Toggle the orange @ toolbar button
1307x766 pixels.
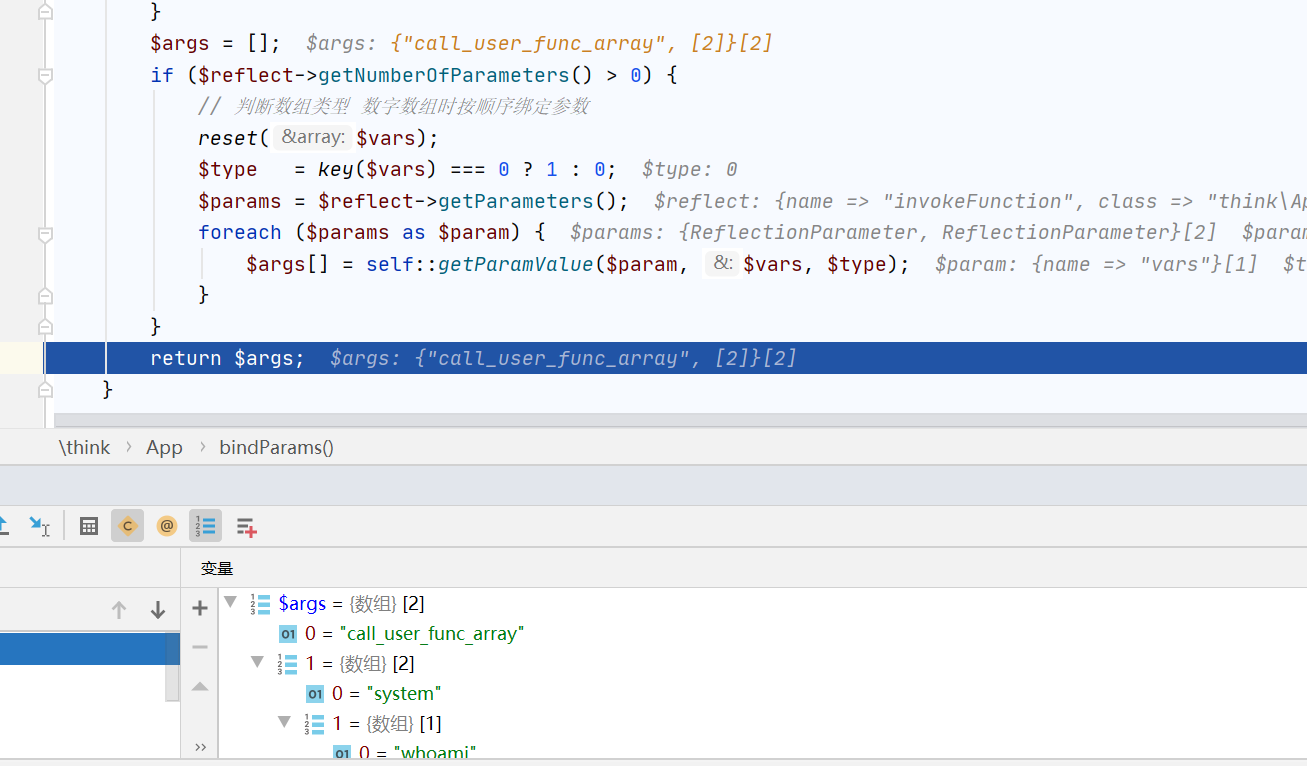166,525
